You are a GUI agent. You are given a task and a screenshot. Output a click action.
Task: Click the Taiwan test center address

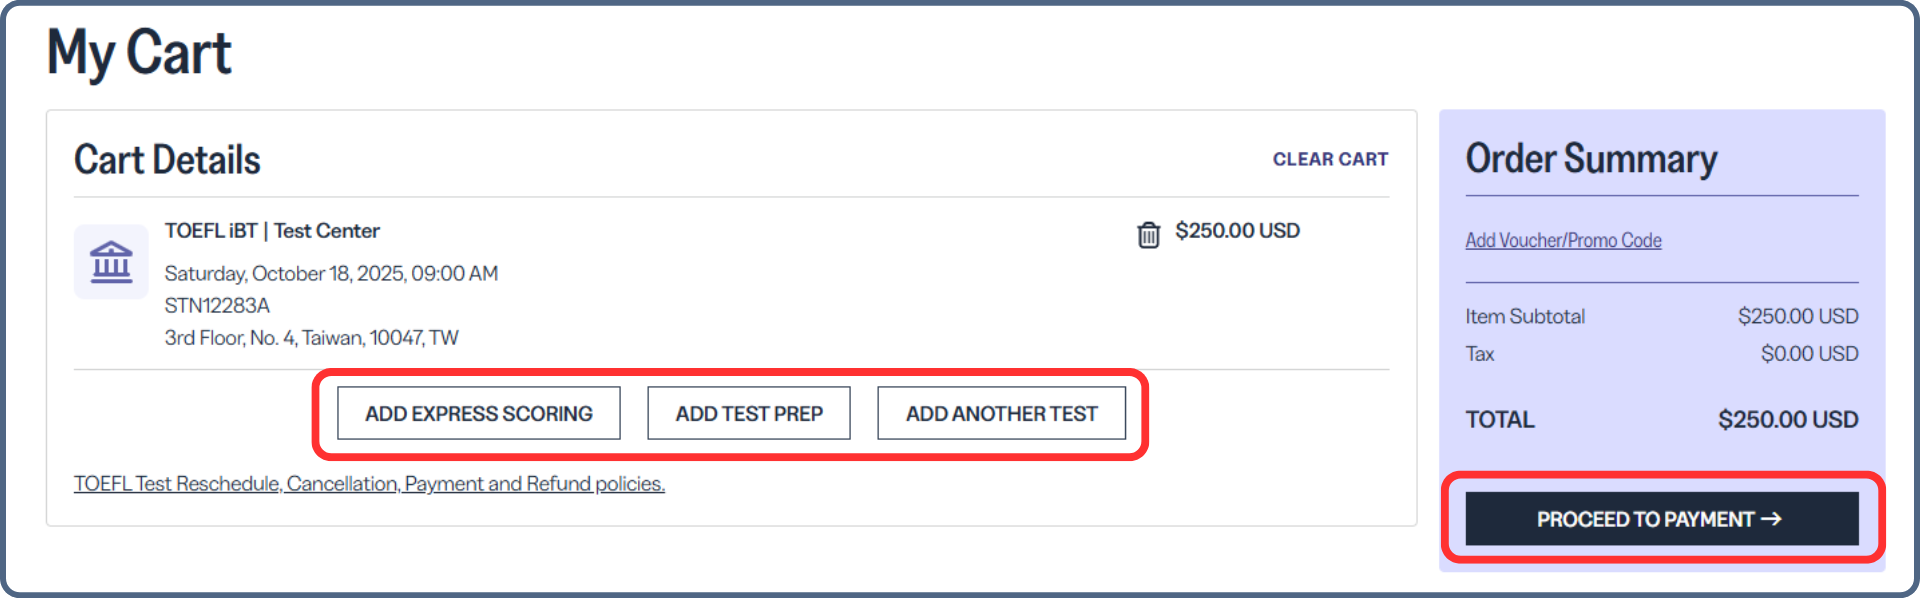coord(311,338)
